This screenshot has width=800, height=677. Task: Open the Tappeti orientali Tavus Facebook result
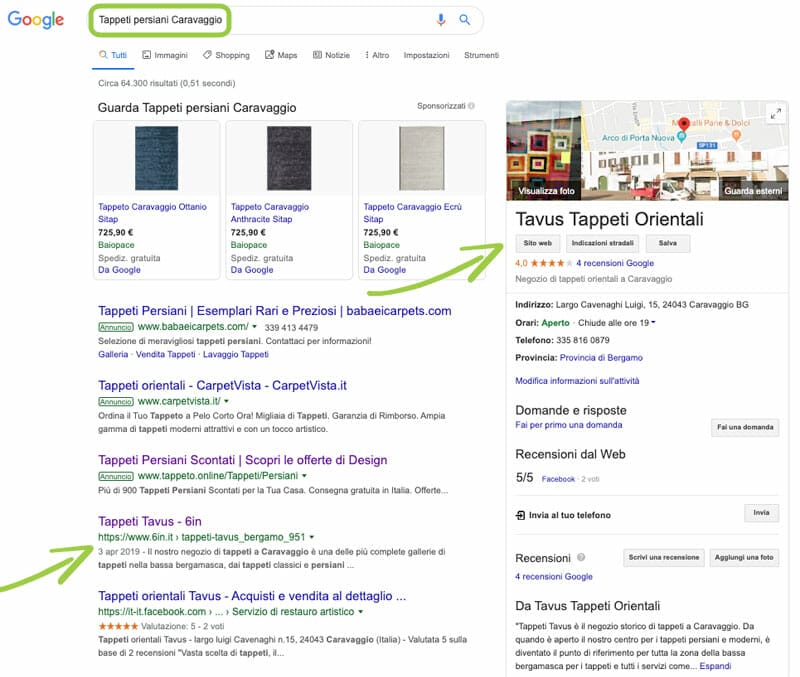[252, 595]
